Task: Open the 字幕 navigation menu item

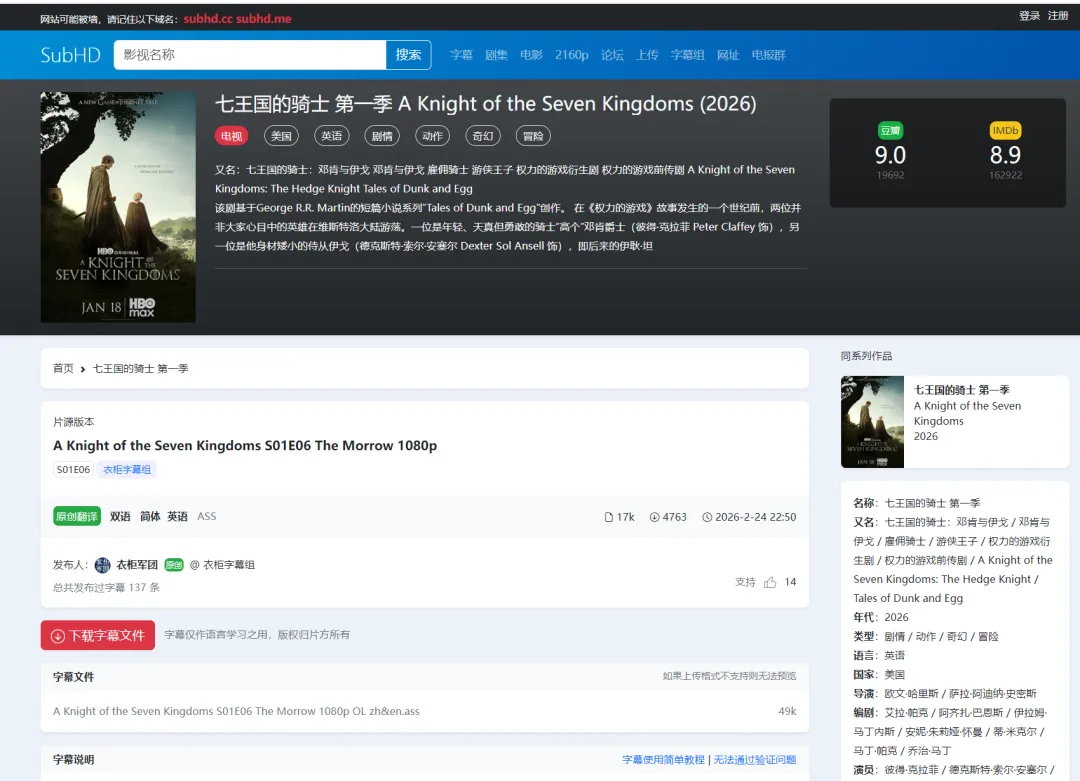Action: coord(461,55)
